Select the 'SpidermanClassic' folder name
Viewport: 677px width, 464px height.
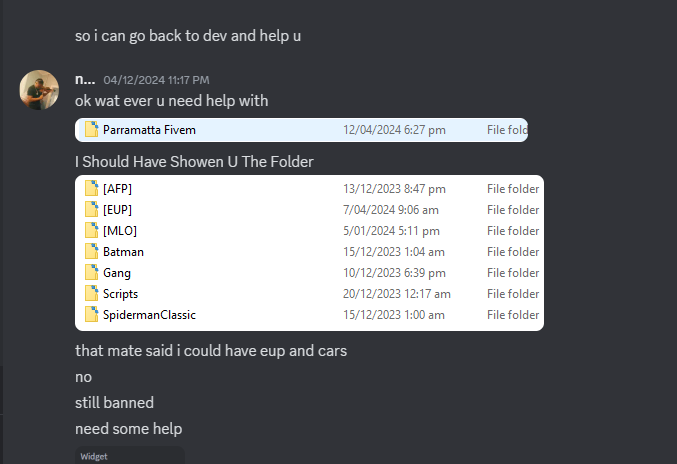149,315
